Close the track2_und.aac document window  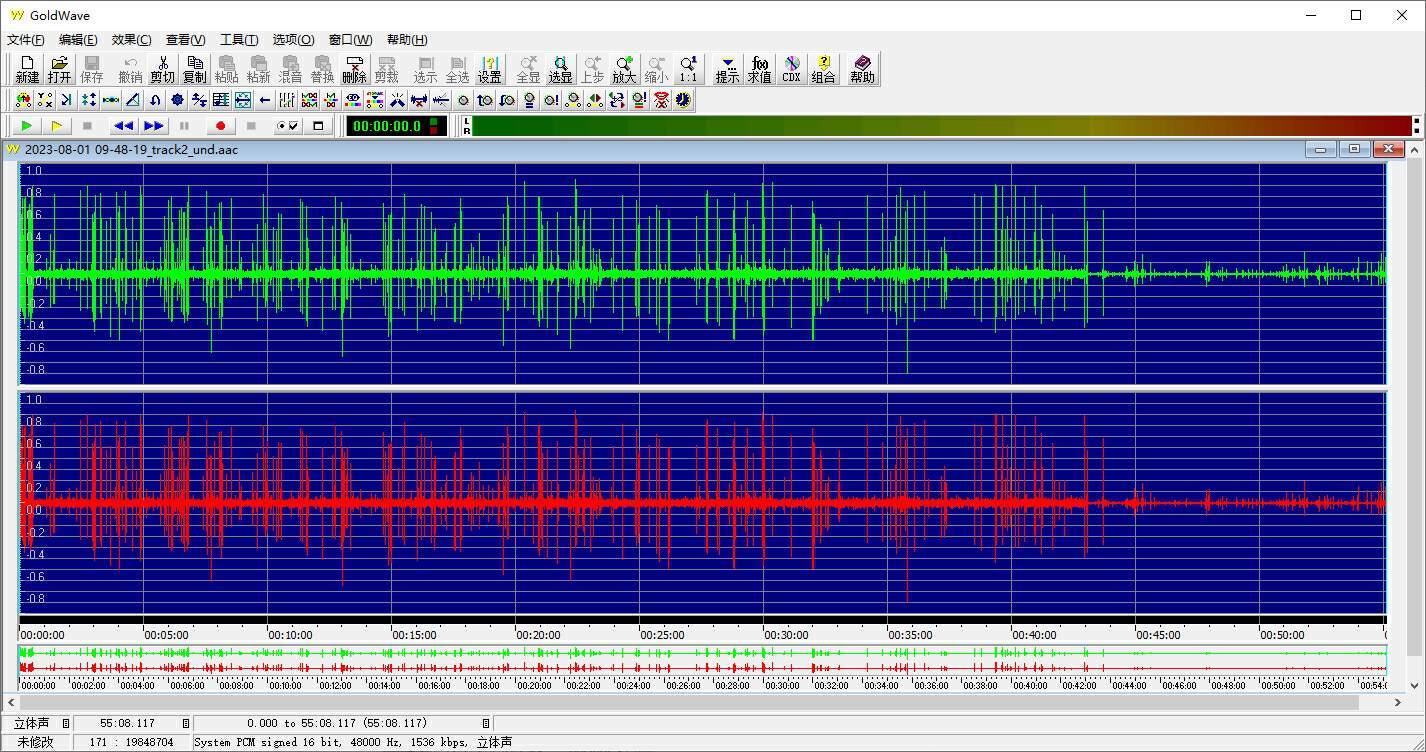pos(1388,149)
